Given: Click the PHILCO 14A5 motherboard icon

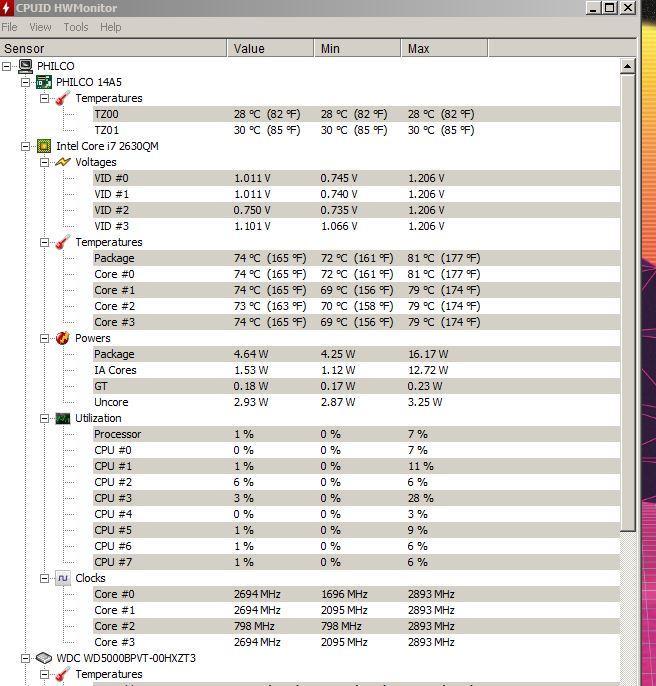Looking at the screenshot, I should coord(44,82).
